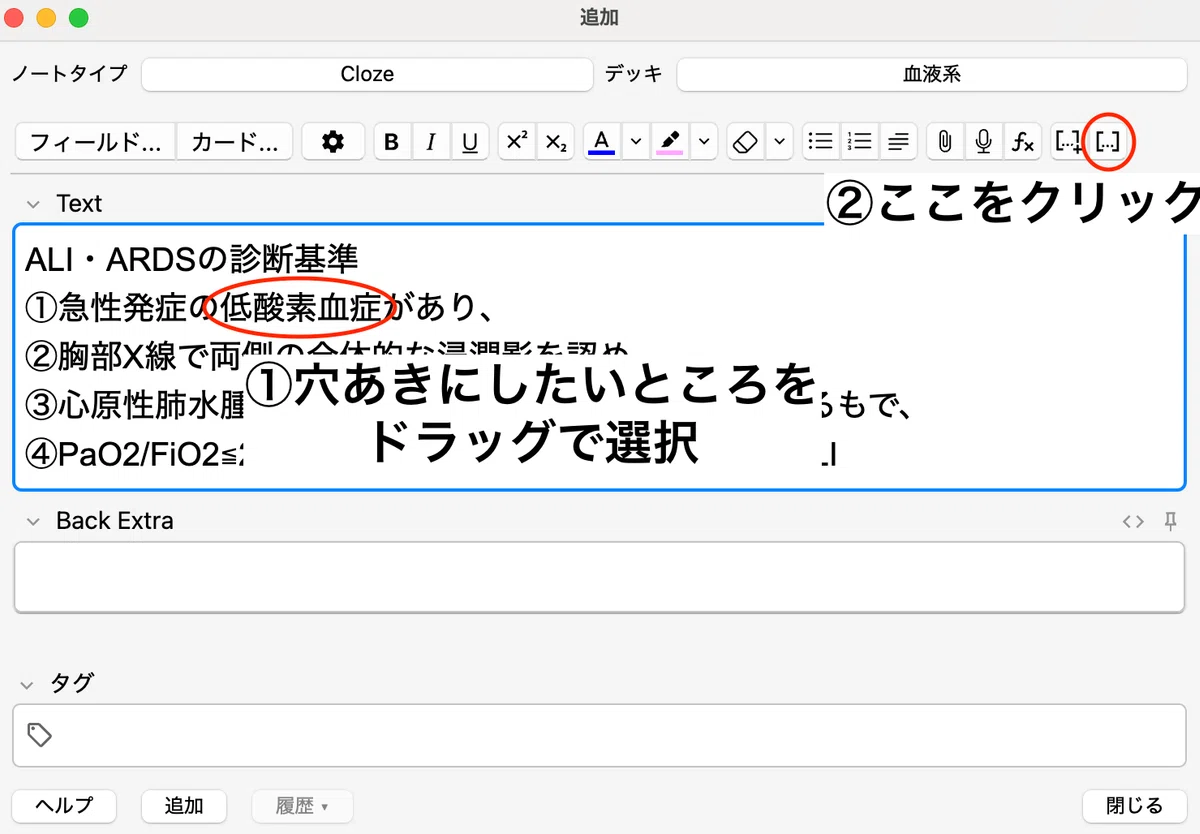Screen dimensions: 1200x834
Task: Click the ヘルプ button
Action: [x=64, y=805]
